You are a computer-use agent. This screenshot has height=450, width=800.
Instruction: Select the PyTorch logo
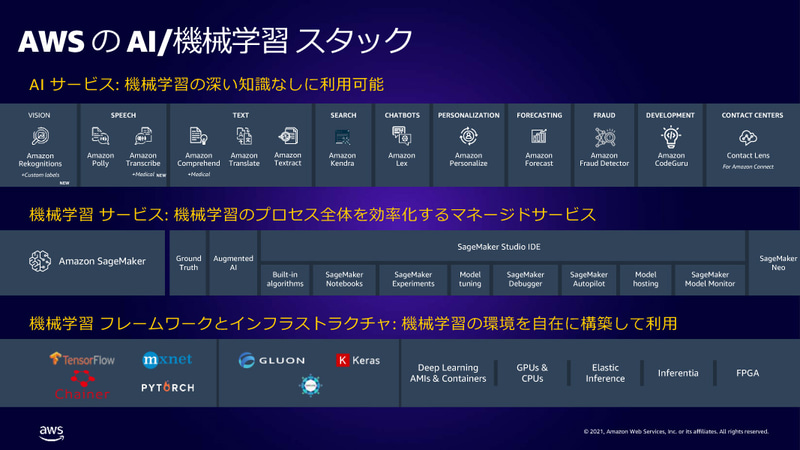click(168, 387)
